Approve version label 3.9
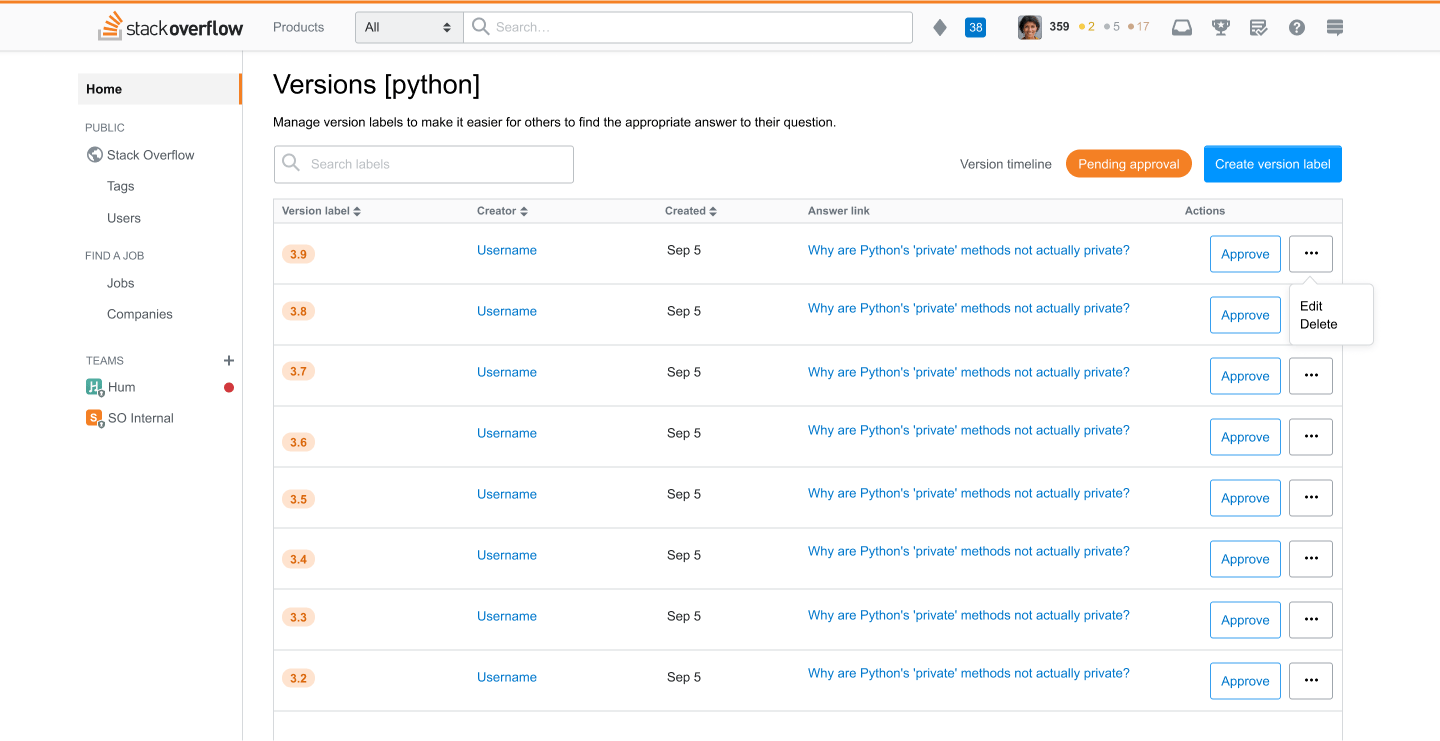Image resolution: width=1440 pixels, height=741 pixels. point(1245,254)
